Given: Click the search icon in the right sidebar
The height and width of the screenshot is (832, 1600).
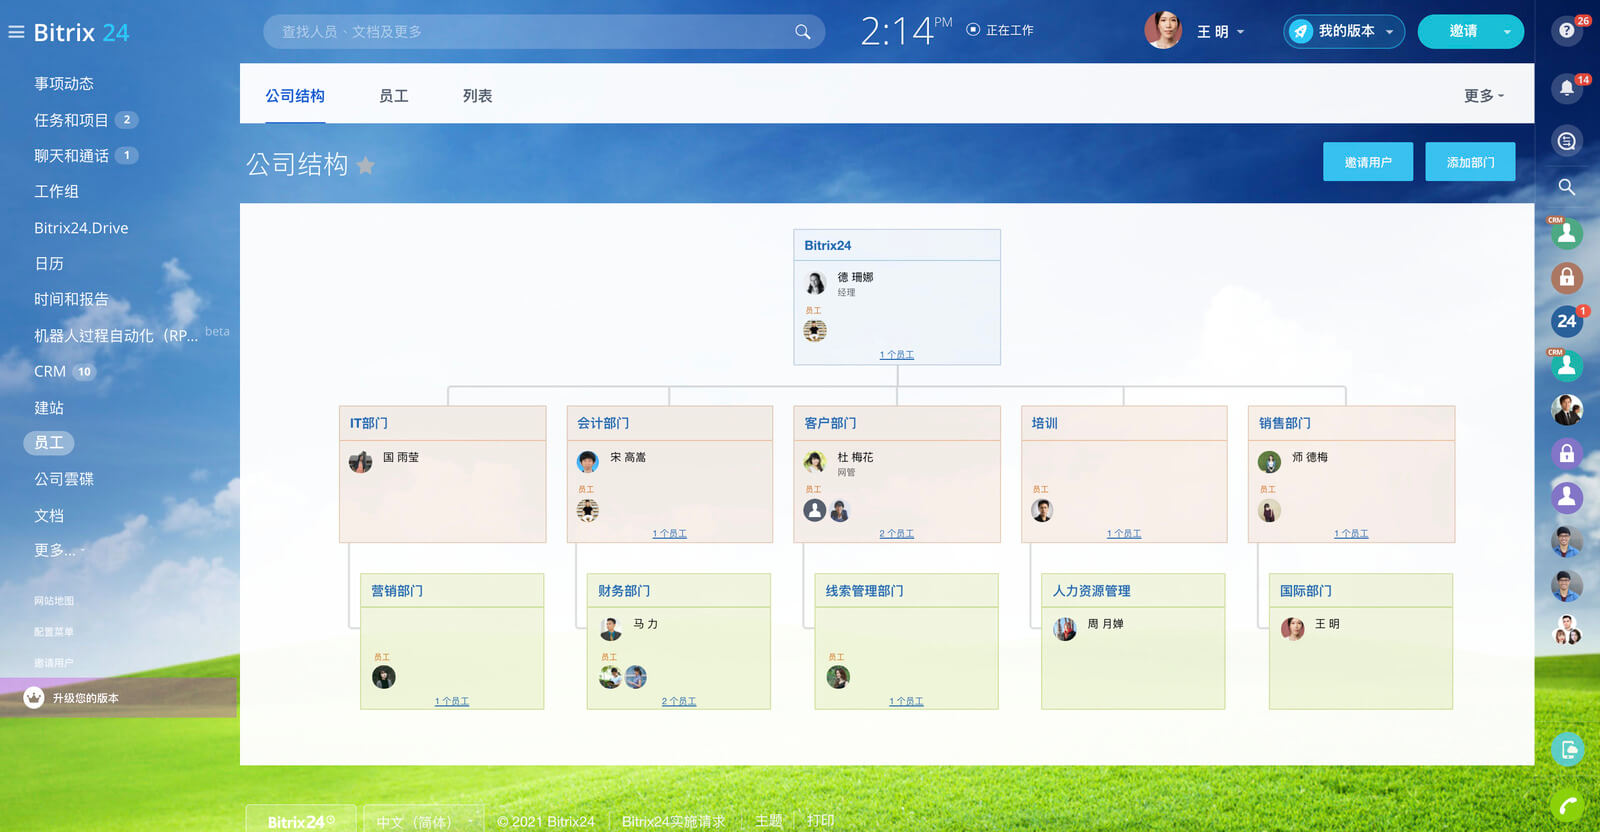Looking at the screenshot, I should point(1567,187).
